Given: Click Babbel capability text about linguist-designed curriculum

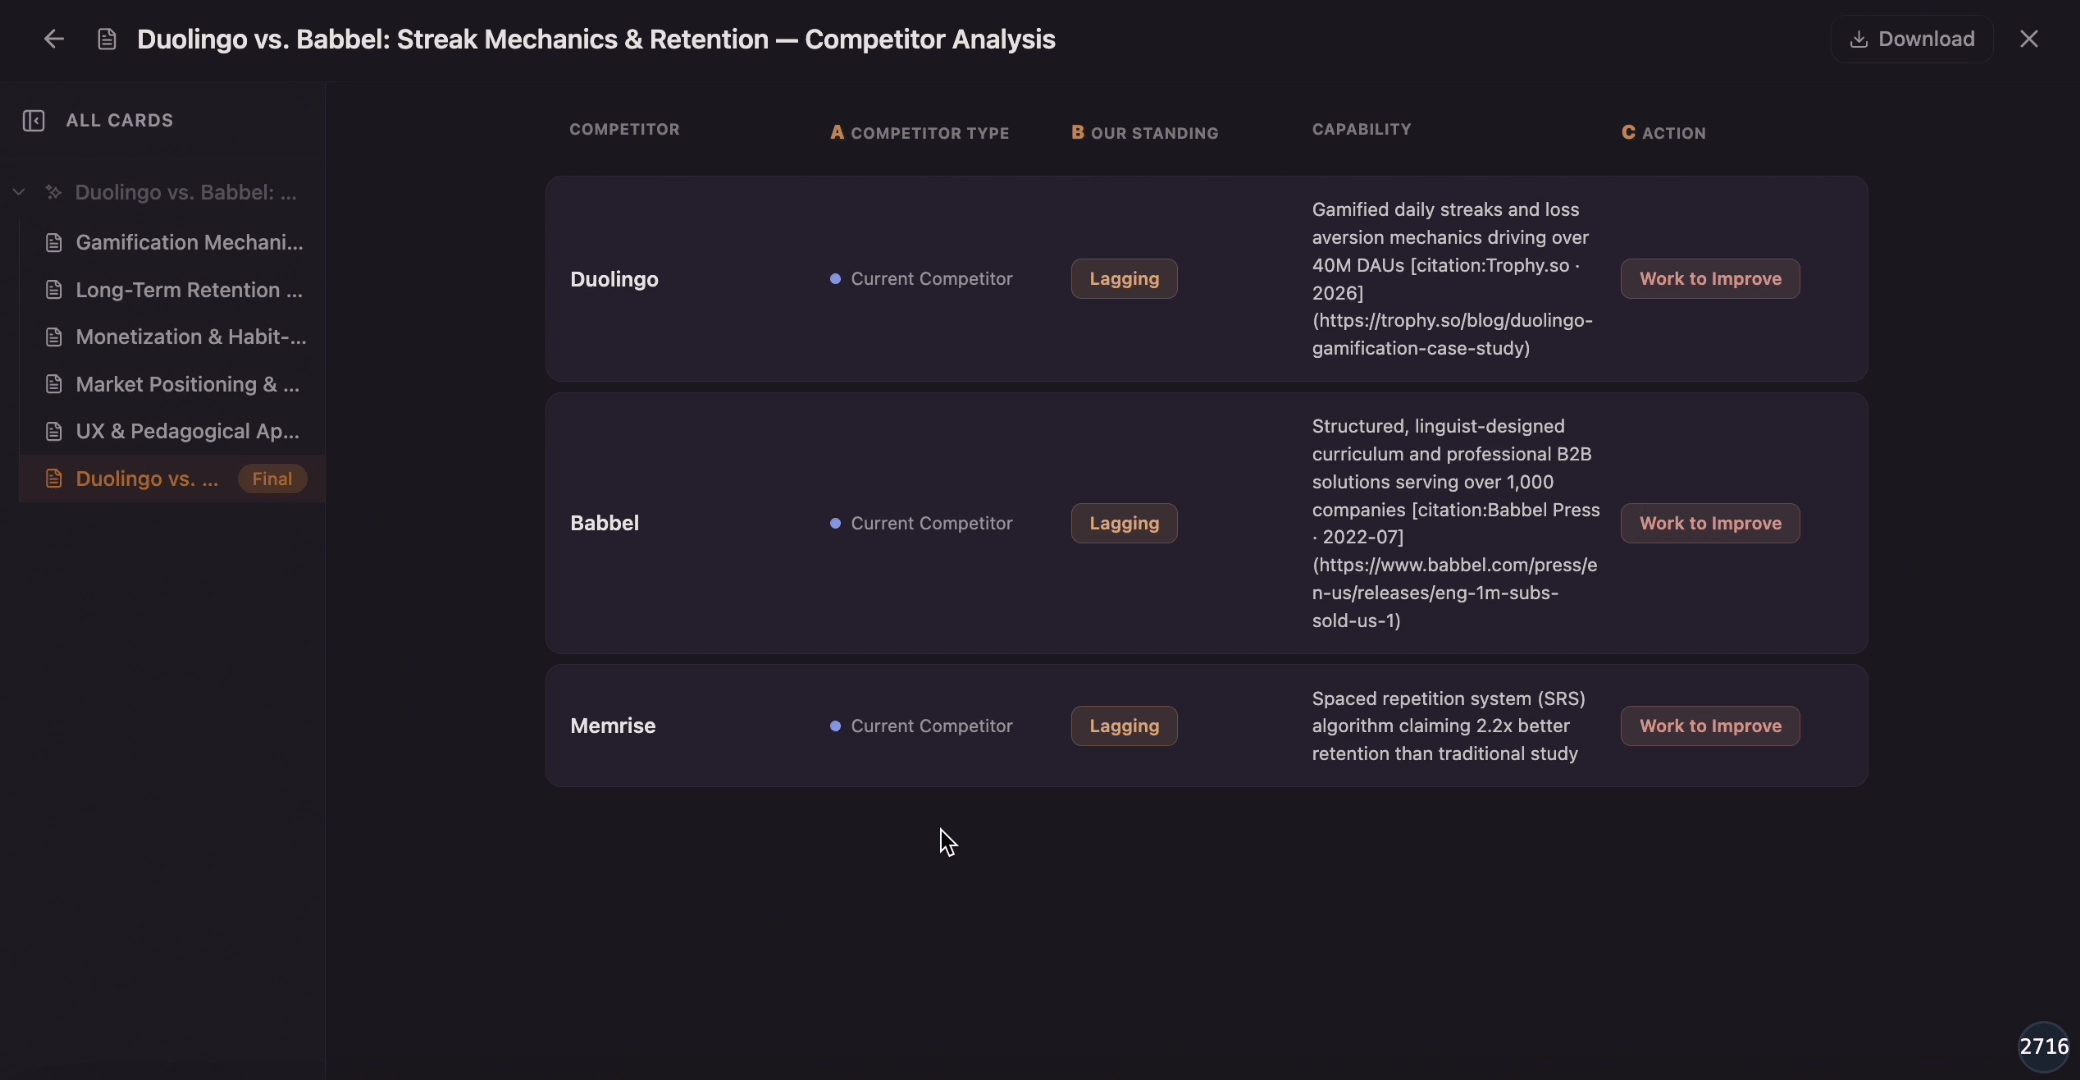Looking at the screenshot, I should coord(1456,523).
